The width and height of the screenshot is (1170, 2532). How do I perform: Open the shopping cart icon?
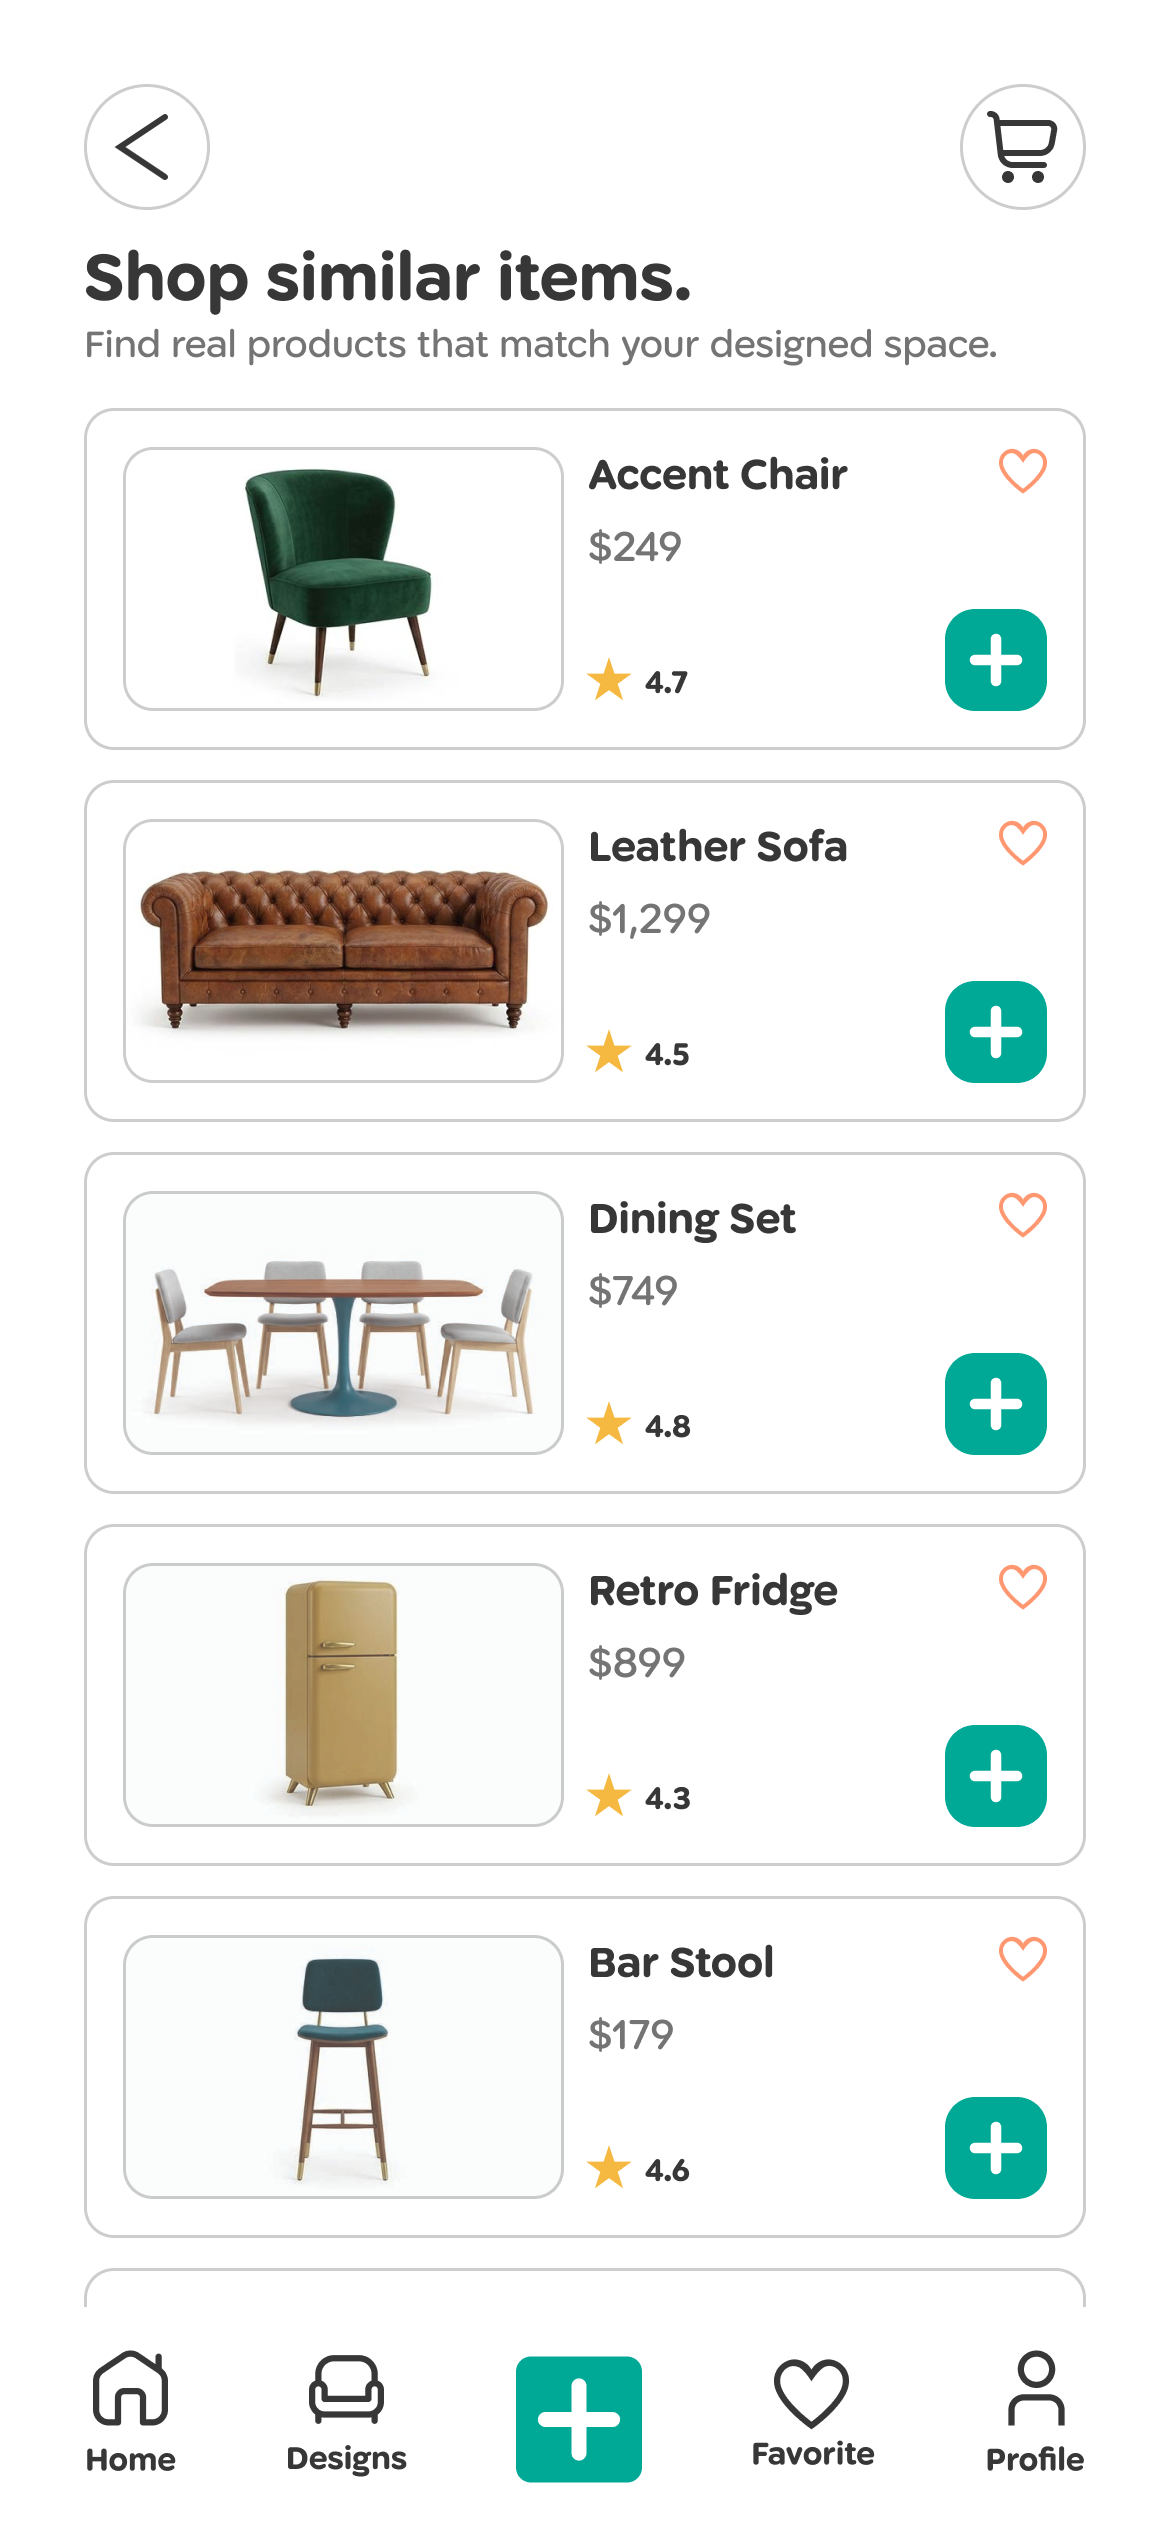[x=1022, y=147]
